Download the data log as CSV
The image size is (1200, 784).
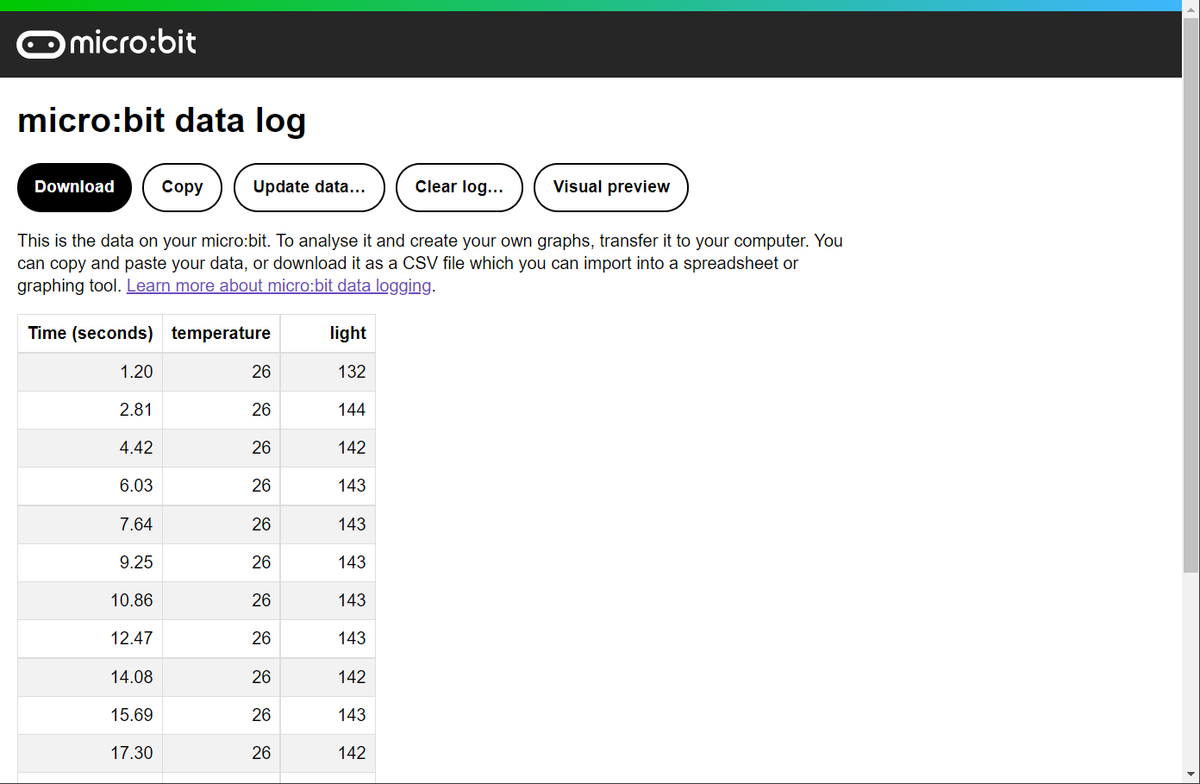[x=75, y=187]
